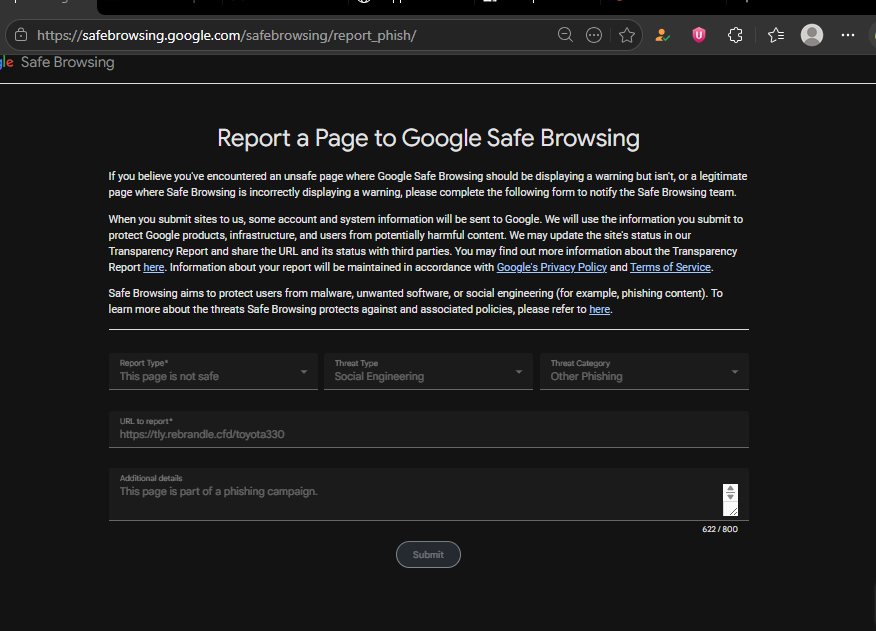Image resolution: width=876 pixels, height=631 pixels.
Task: Open the circled ellipsis address bar icon
Action: coord(594,35)
